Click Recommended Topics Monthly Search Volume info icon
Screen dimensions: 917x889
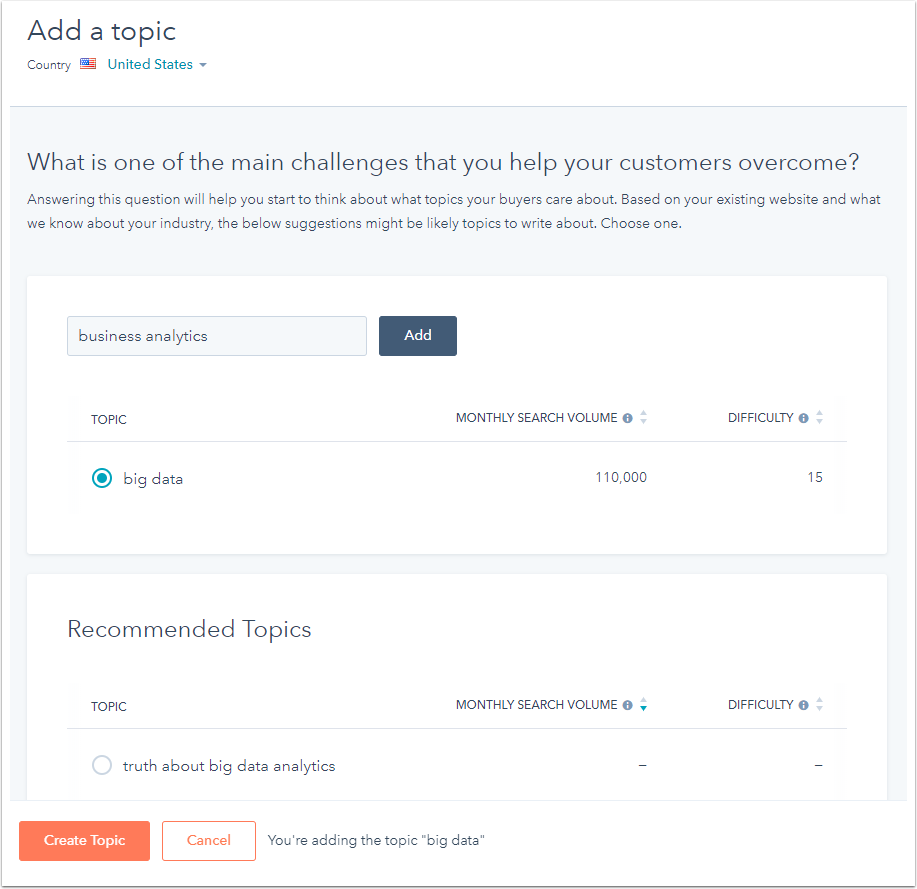(x=628, y=705)
